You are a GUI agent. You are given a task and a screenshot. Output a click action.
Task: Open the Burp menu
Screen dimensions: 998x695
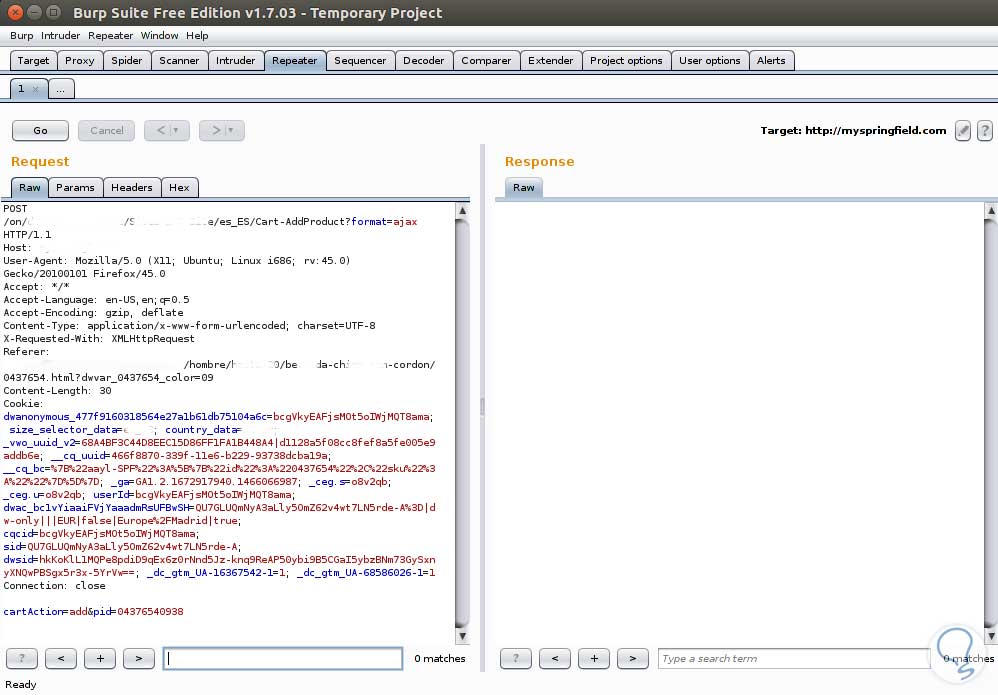pos(21,35)
